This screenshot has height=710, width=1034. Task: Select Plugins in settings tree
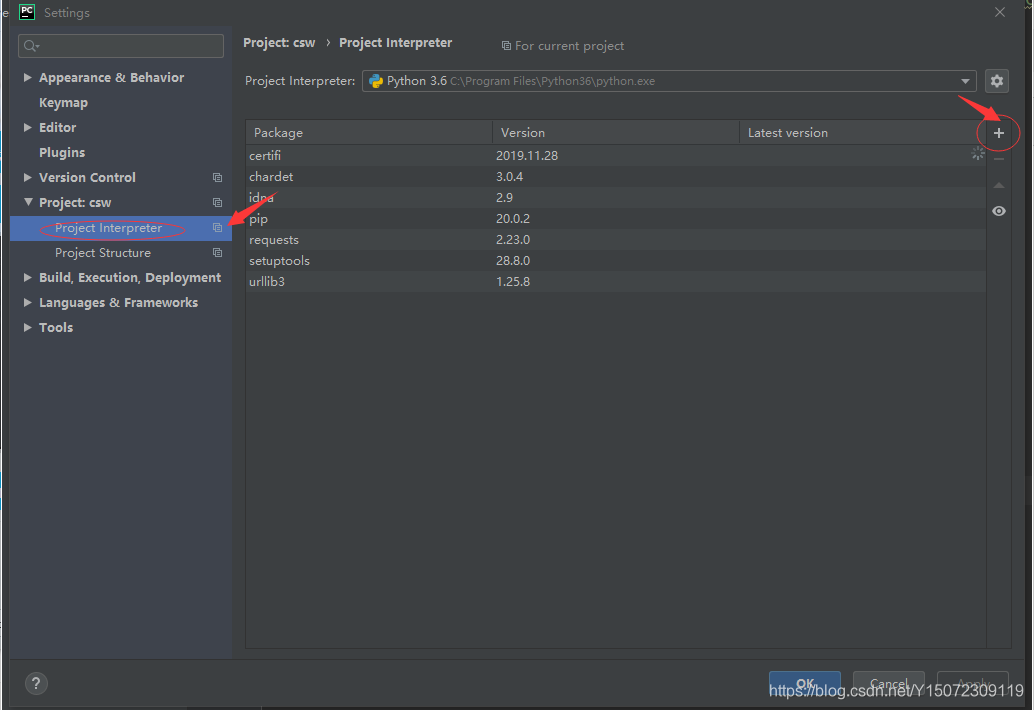(x=62, y=153)
